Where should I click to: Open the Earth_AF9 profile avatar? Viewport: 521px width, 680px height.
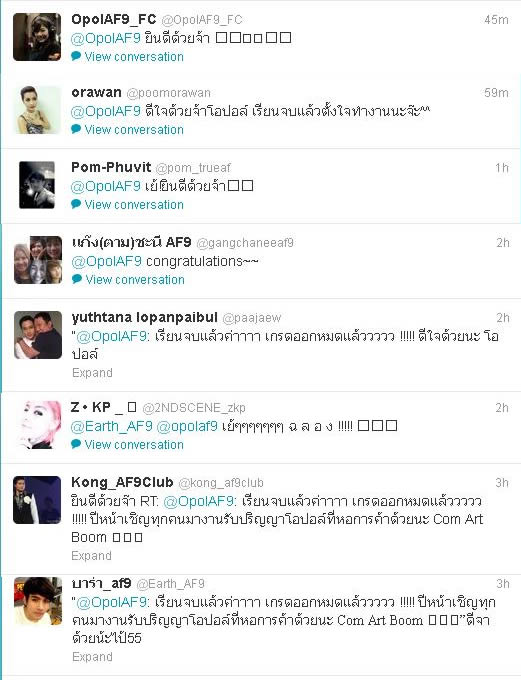[38, 601]
